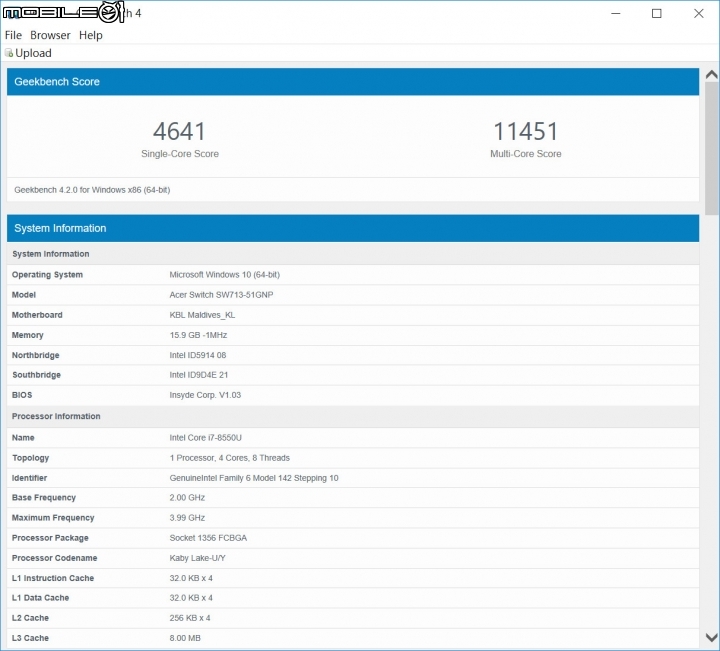Viewport: 720px width, 651px height.
Task: Click GenuineIntel Family 6 Model 142 identifier
Action: click(253, 478)
